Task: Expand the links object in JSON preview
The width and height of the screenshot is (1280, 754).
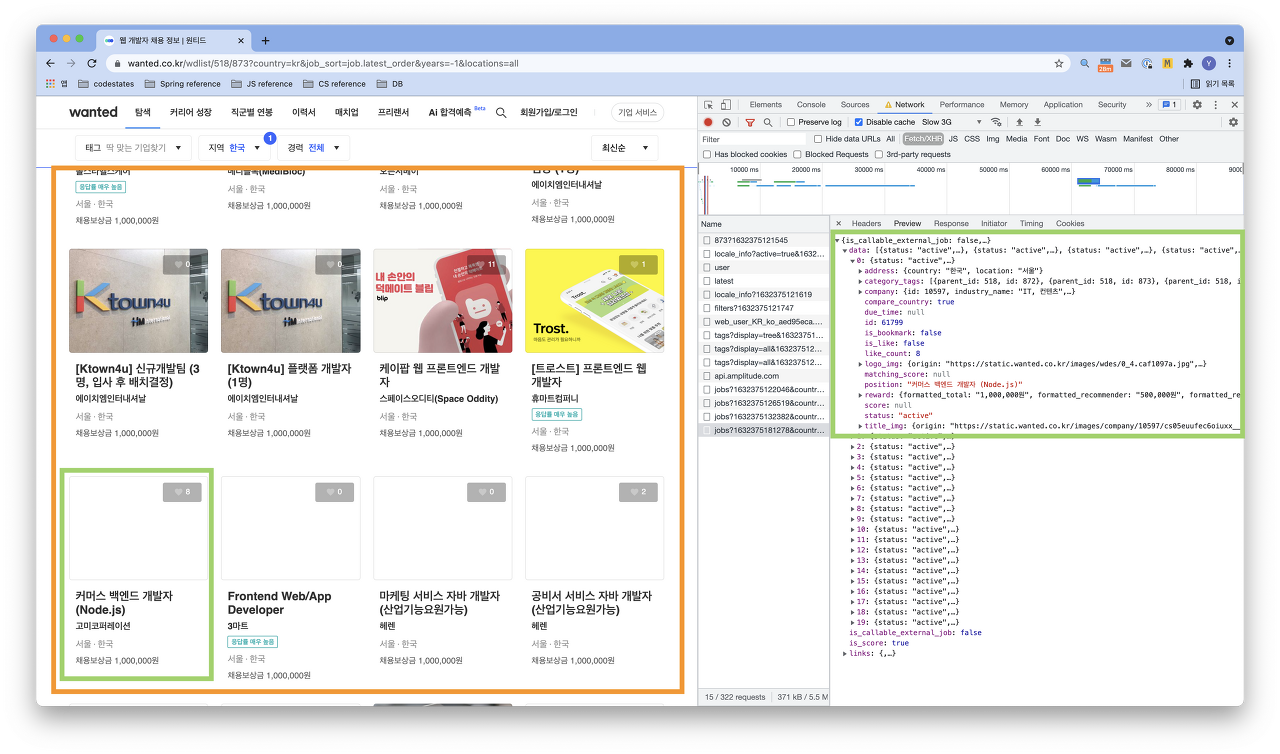Action: click(x=845, y=653)
